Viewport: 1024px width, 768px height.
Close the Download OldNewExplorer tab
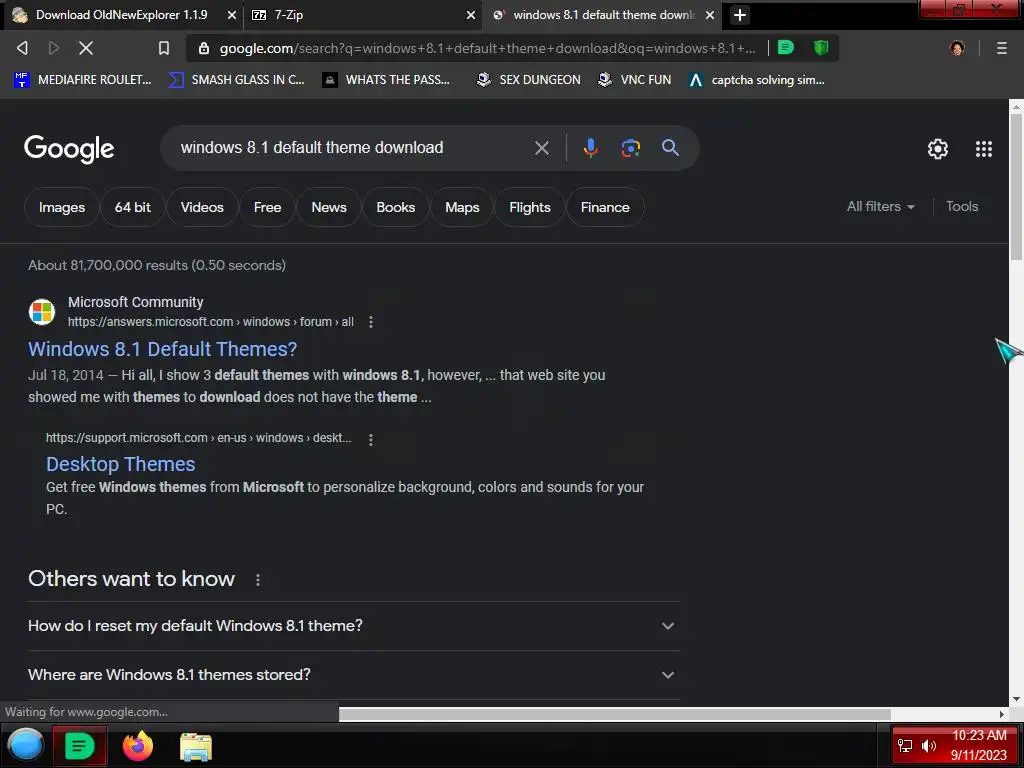point(231,15)
